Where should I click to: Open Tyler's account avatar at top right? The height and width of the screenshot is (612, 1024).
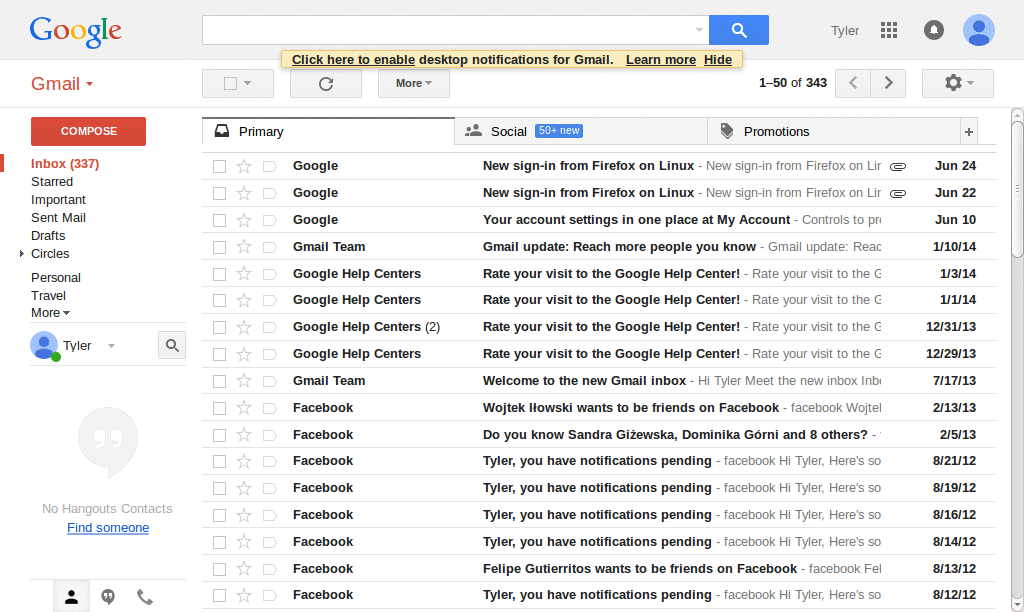tap(978, 30)
